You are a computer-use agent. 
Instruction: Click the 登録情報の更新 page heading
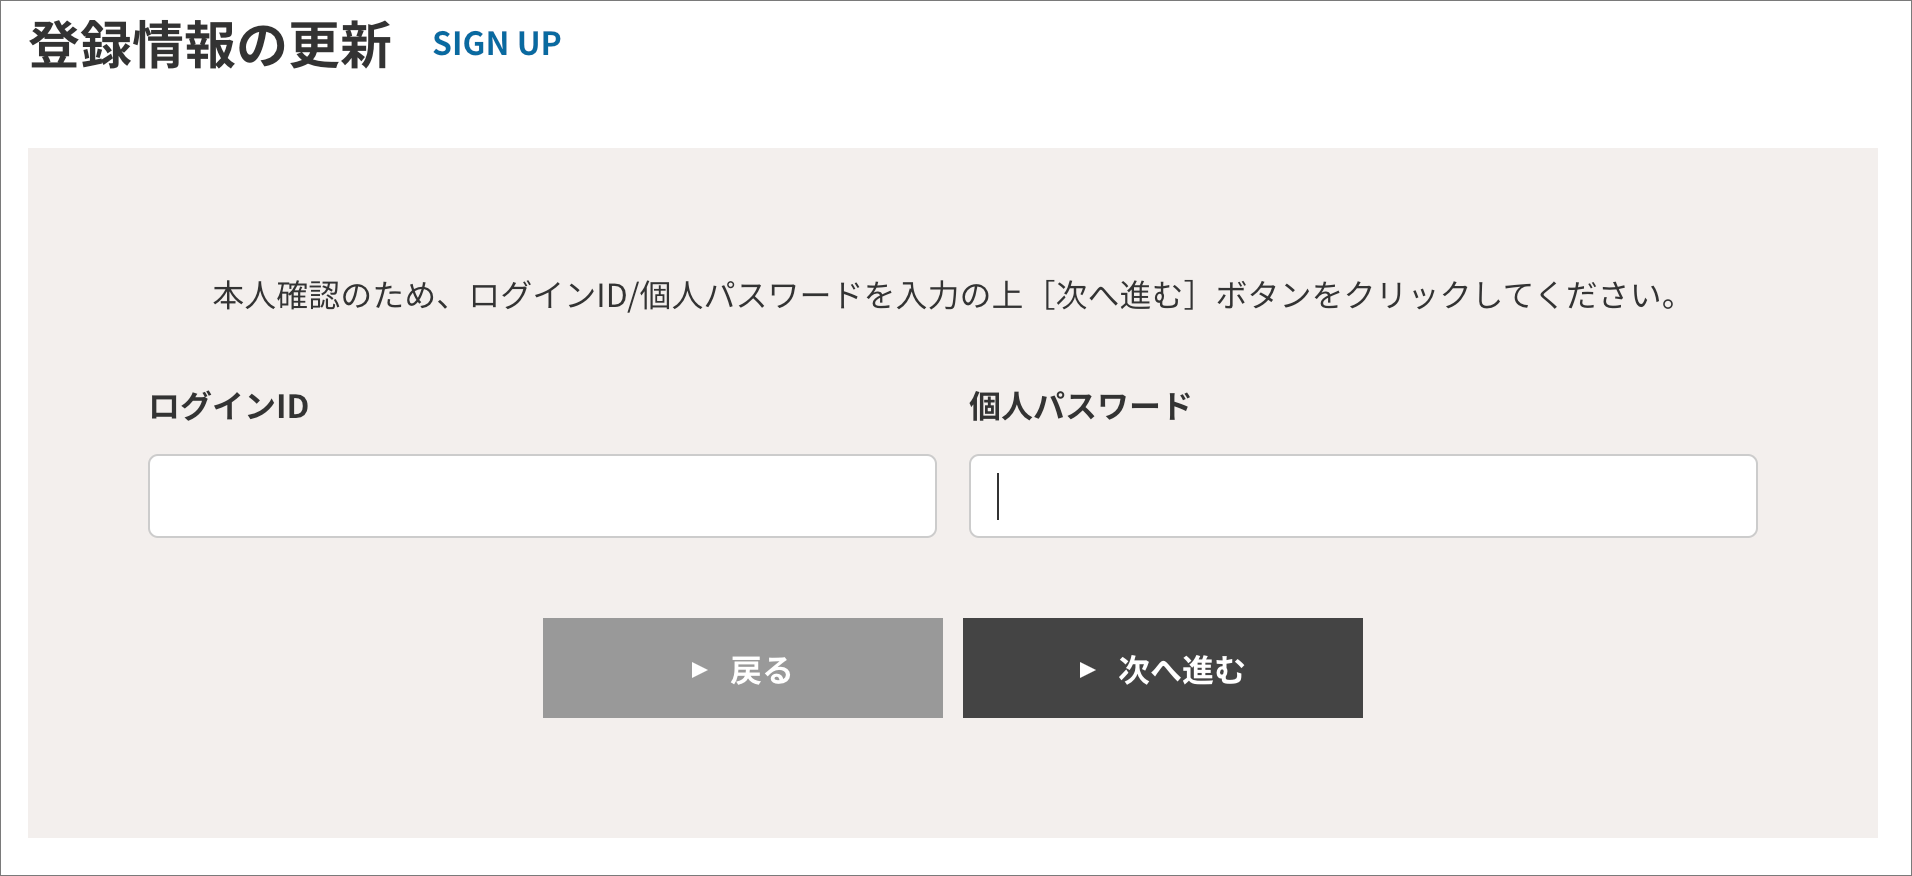tap(210, 46)
